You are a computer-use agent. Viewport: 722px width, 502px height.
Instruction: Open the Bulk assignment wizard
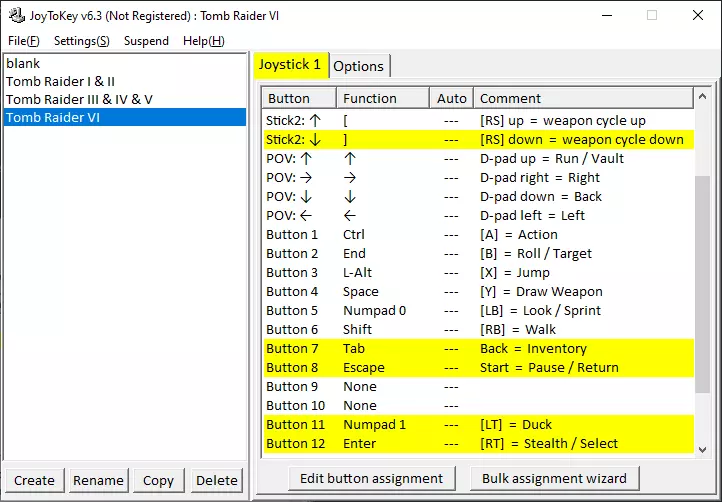click(x=554, y=479)
